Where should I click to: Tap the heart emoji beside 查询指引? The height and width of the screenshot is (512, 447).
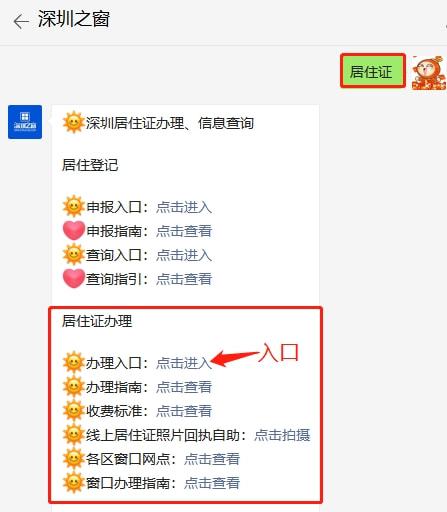[x=73, y=279]
